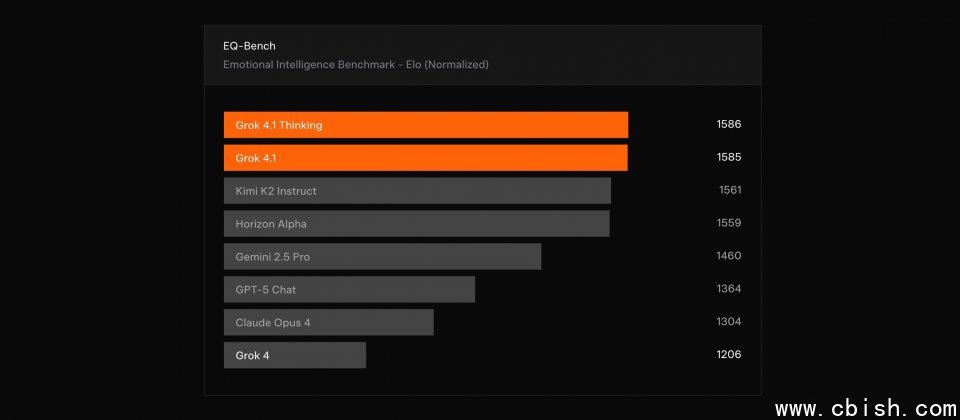Select the Claude Opus 4 bar
The height and width of the screenshot is (420, 960).
tap(328, 323)
